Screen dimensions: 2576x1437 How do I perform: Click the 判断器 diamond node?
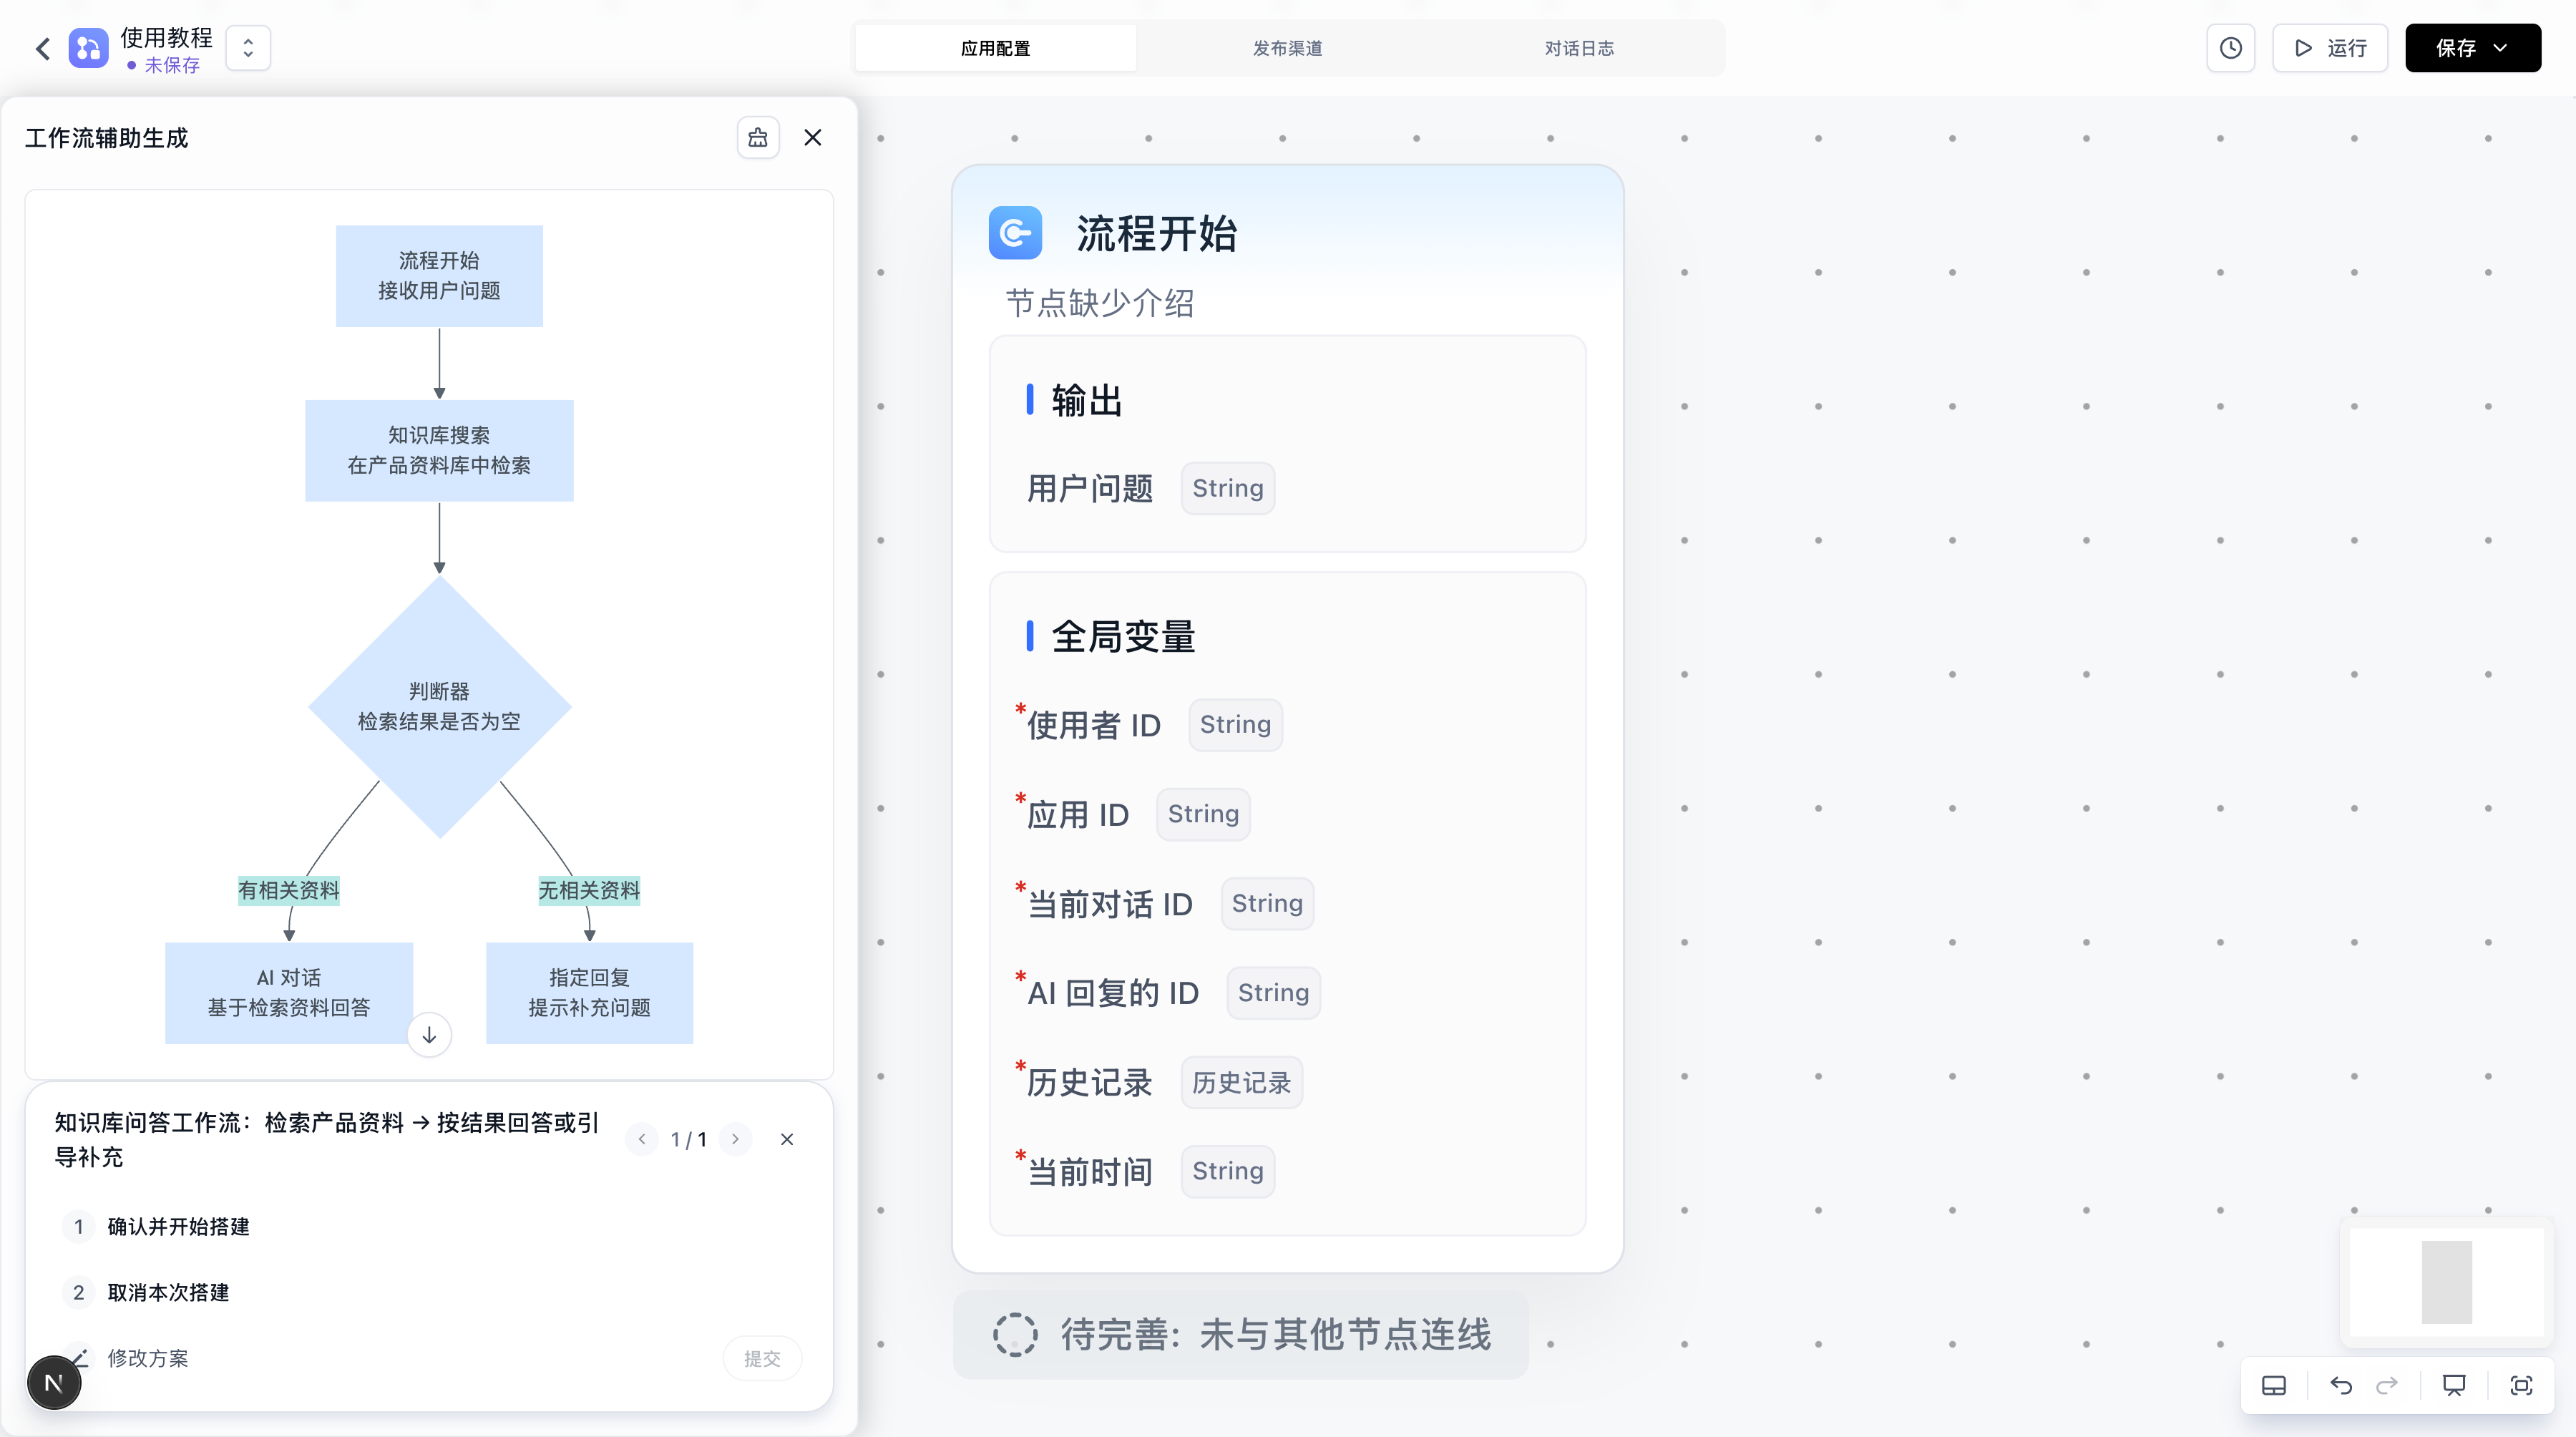[439, 706]
